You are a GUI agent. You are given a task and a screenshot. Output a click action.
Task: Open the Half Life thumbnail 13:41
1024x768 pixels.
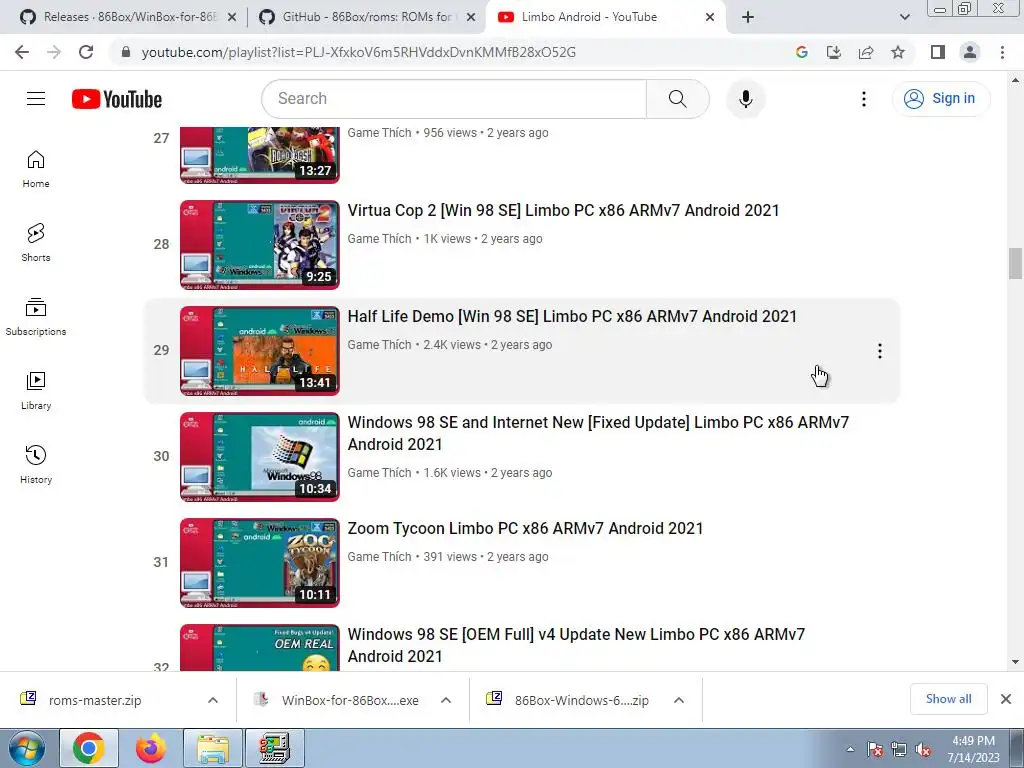point(260,351)
